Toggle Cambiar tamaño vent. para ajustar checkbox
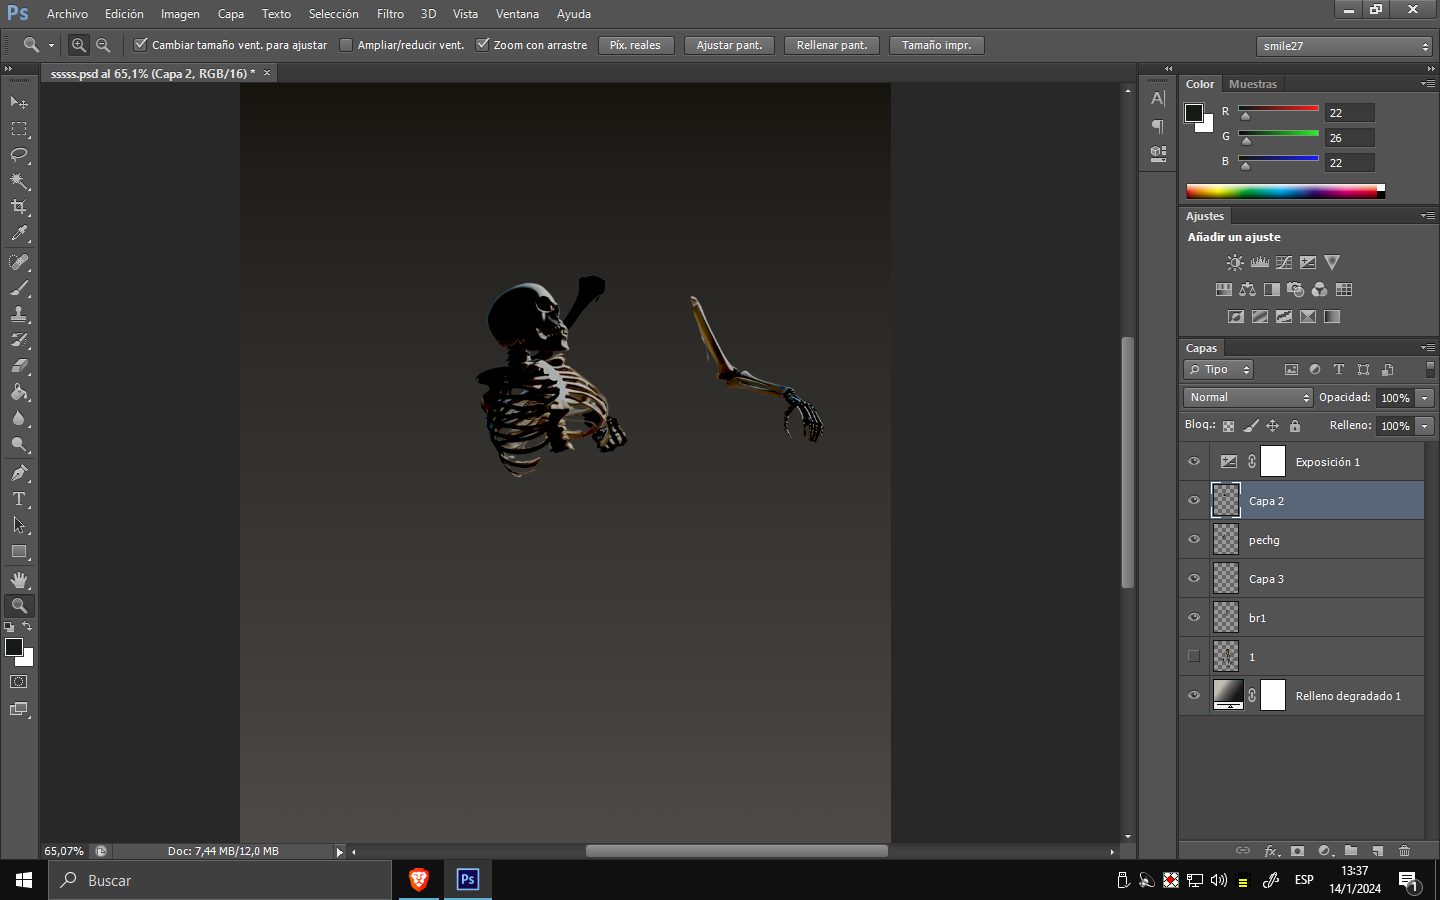The width and height of the screenshot is (1440, 900). [x=141, y=45]
